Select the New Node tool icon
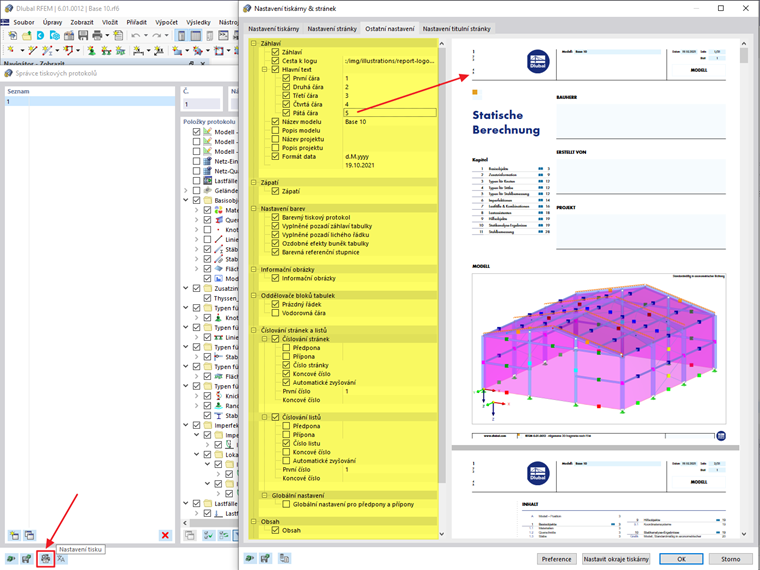This screenshot has width=760, height=570. tap(11, 50)
